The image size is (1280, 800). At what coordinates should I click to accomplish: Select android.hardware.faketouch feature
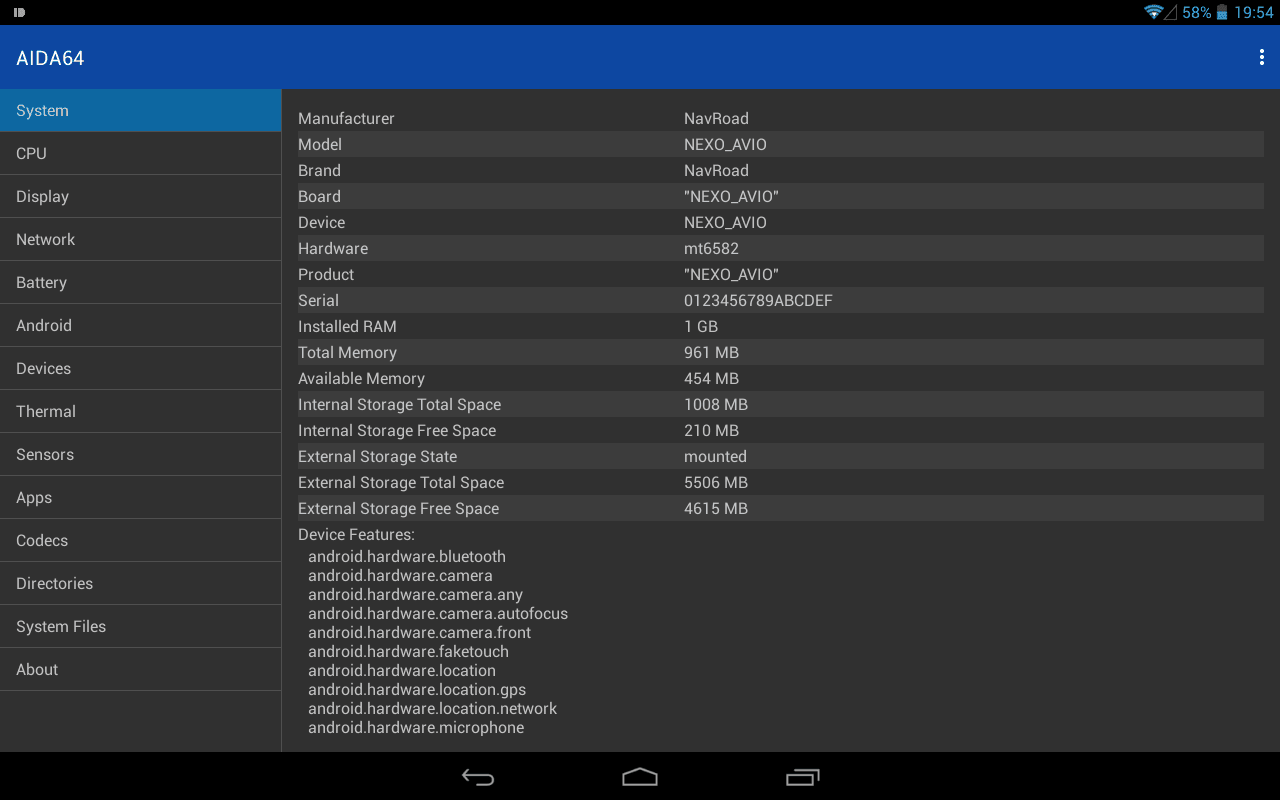click(408, 651)
